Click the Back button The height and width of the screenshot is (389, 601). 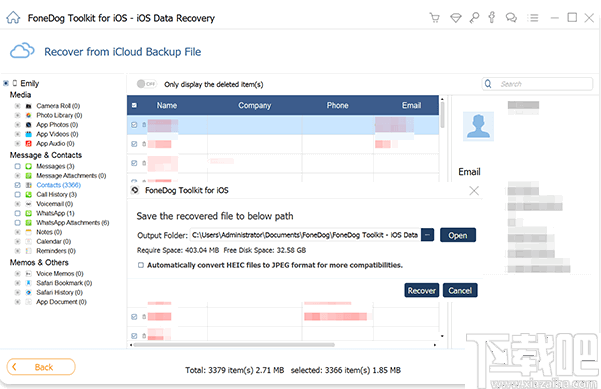click(41, 367)
